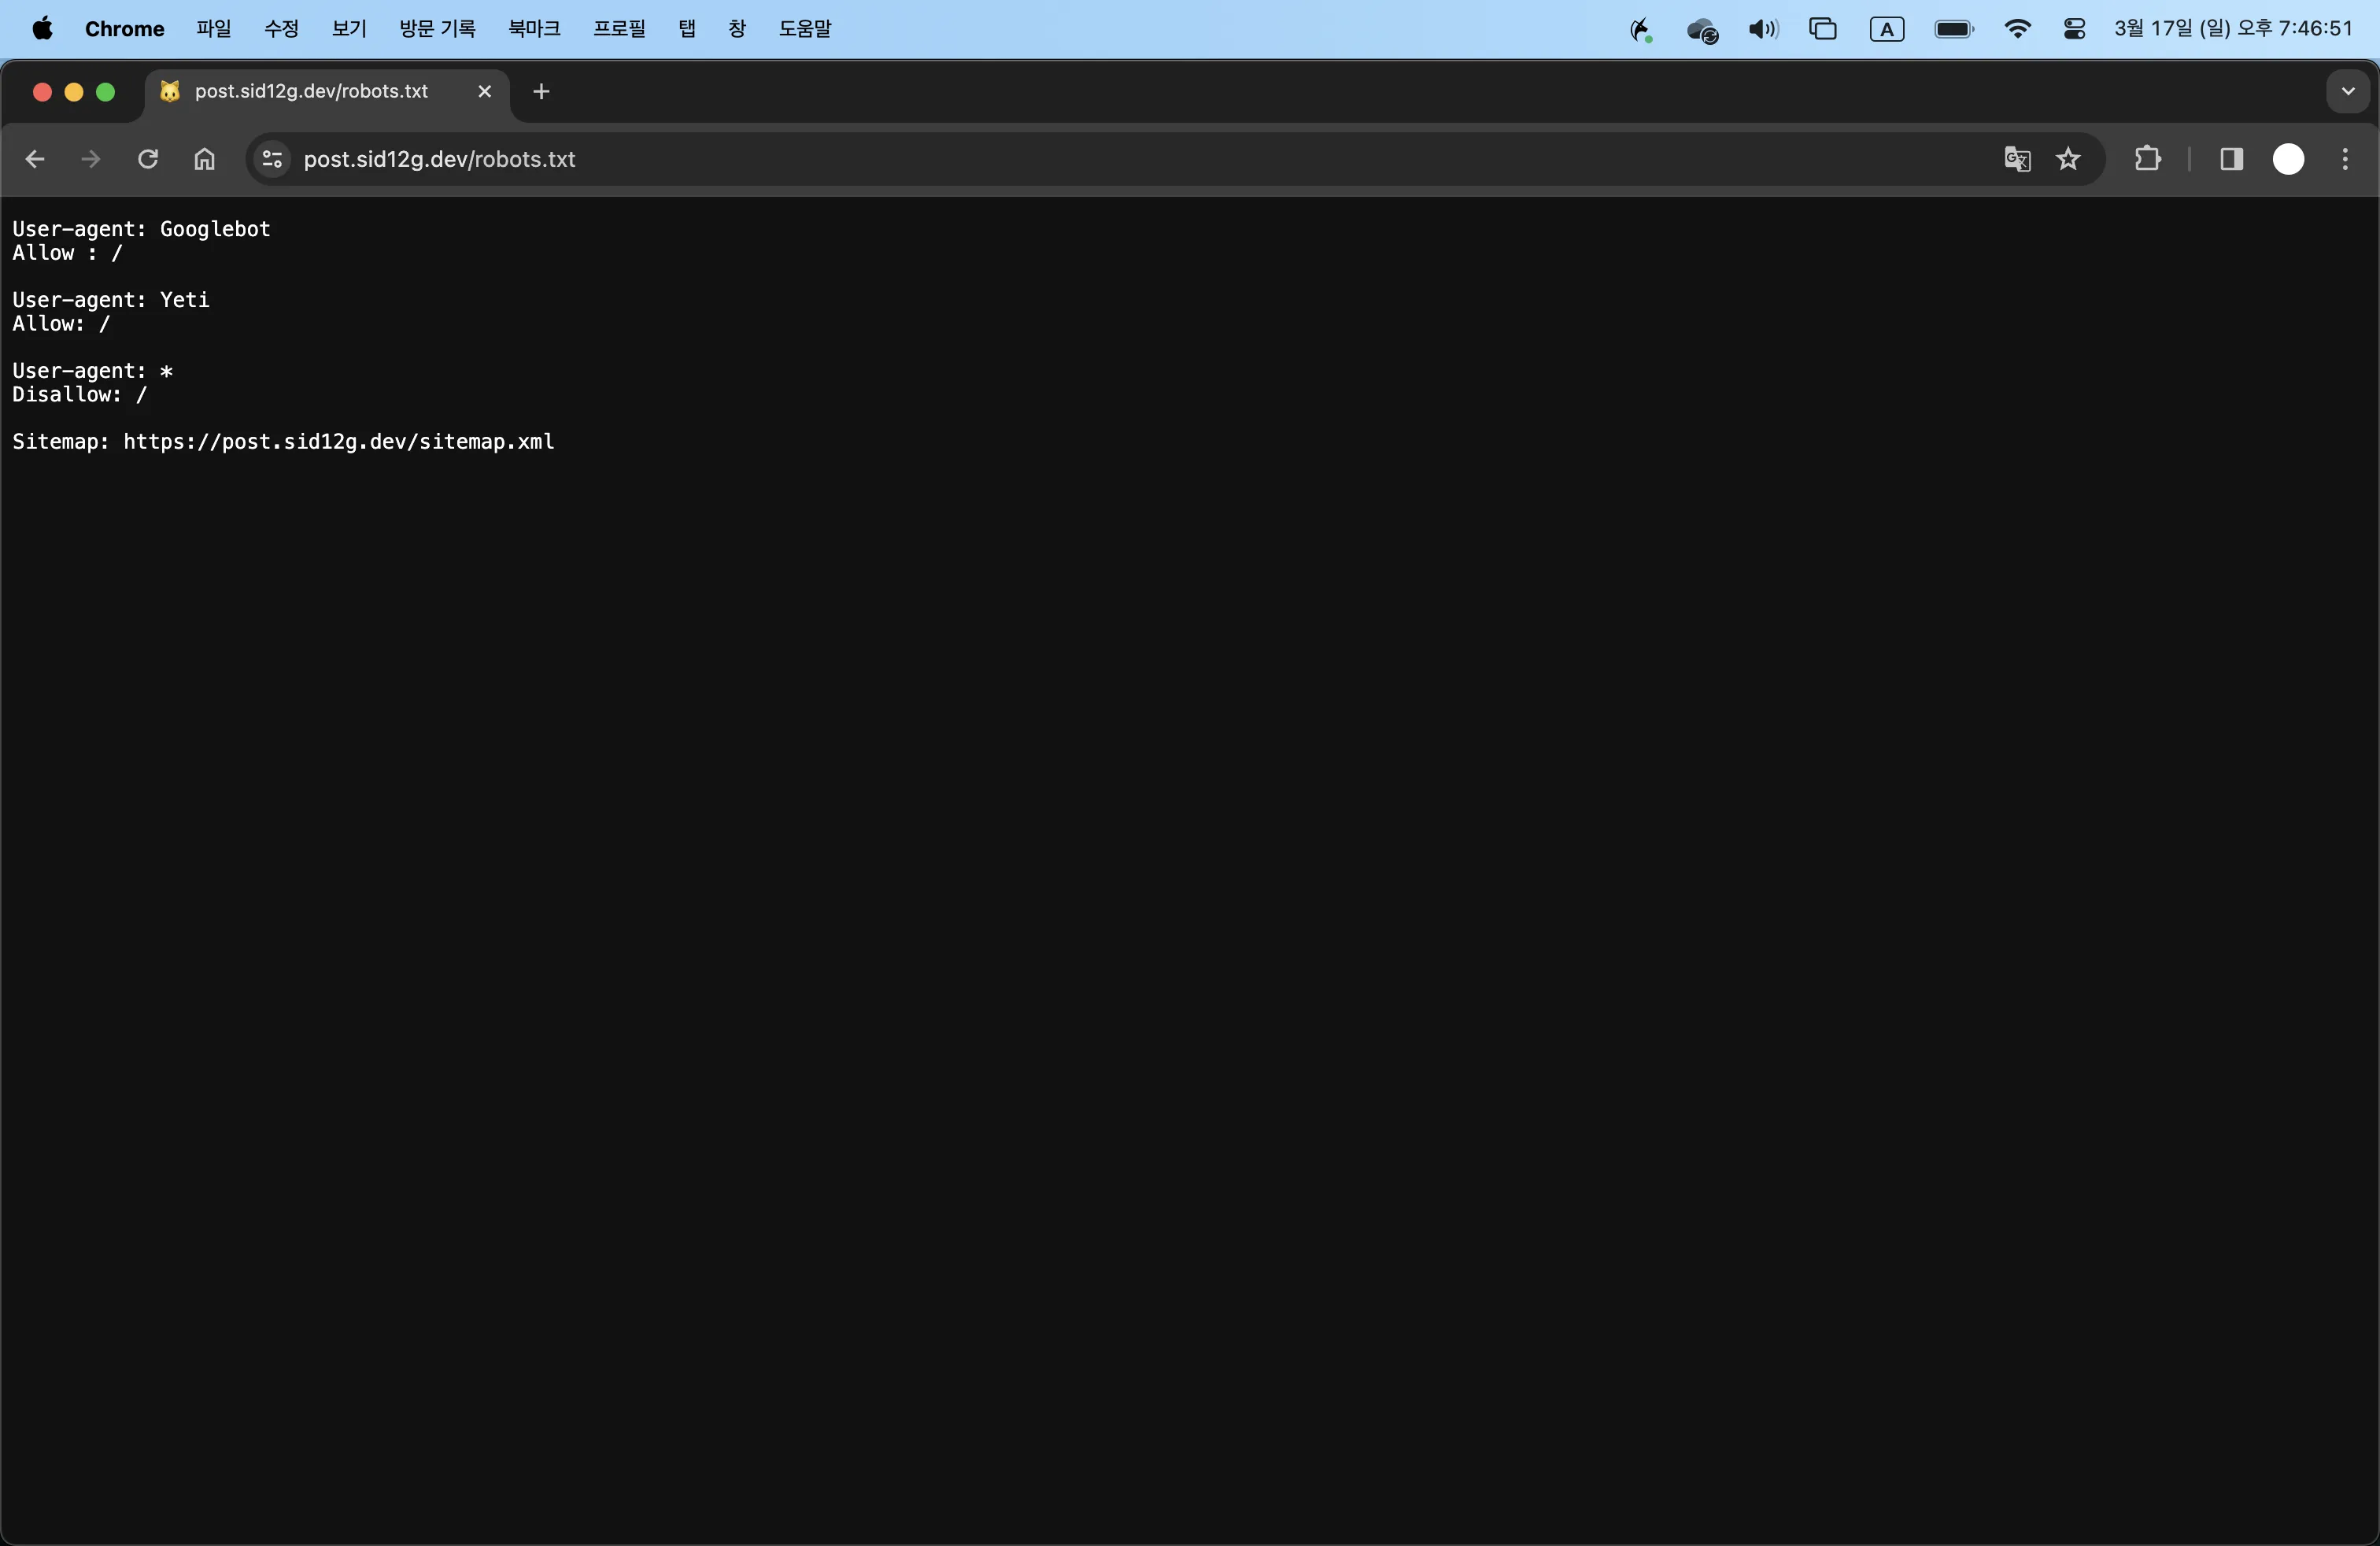
Task: Open the 방문 기록 menu
Action: [x=437, y=29]
